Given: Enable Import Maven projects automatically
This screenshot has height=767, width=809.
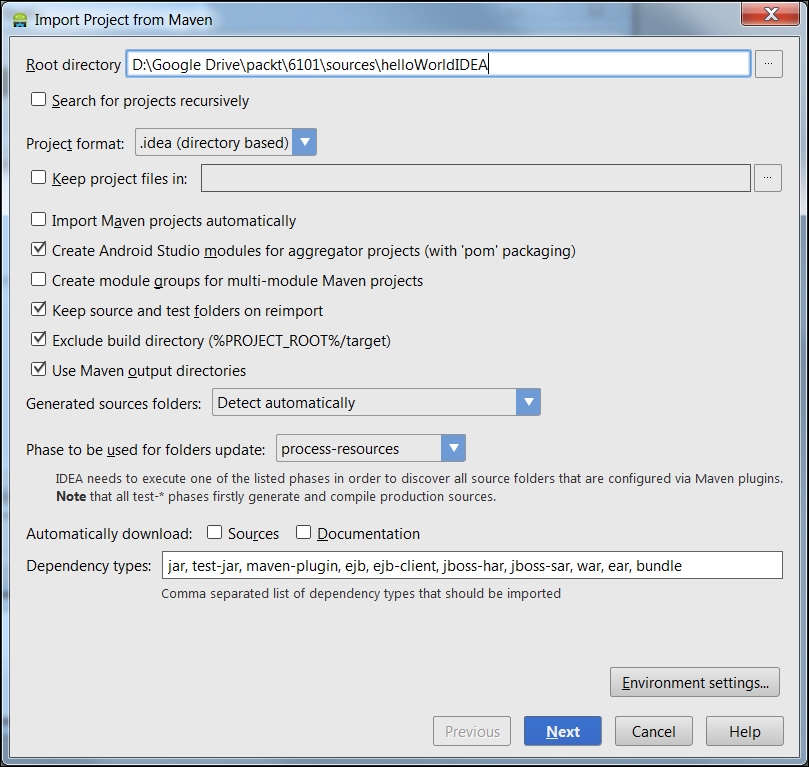Looking at the screenshot, I should coord(39,220).
